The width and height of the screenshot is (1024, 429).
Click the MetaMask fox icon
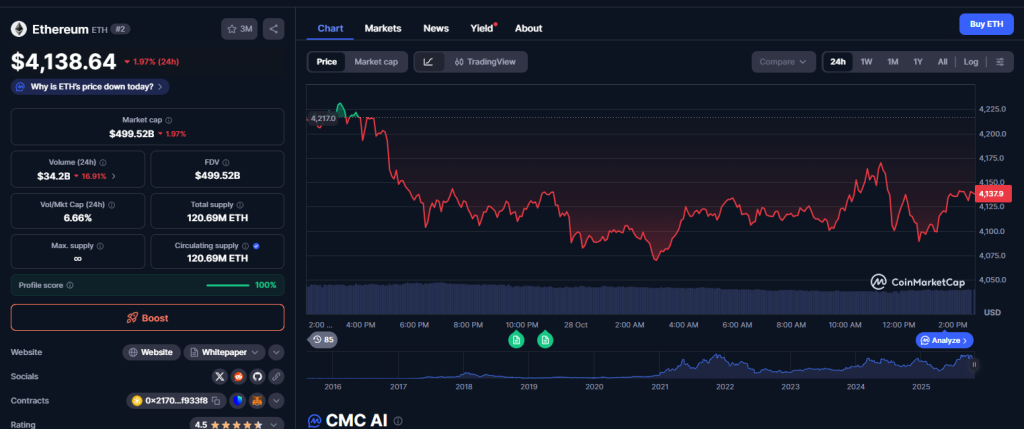coord(257,401)
